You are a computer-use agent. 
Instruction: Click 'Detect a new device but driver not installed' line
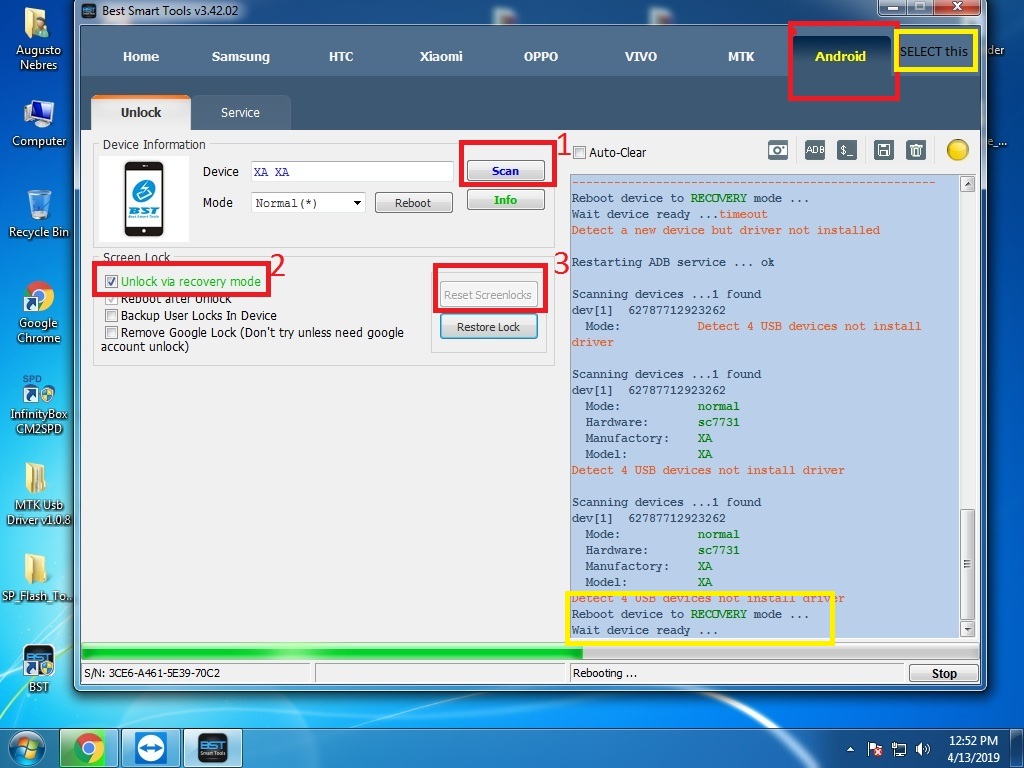[x=726, y=230]
